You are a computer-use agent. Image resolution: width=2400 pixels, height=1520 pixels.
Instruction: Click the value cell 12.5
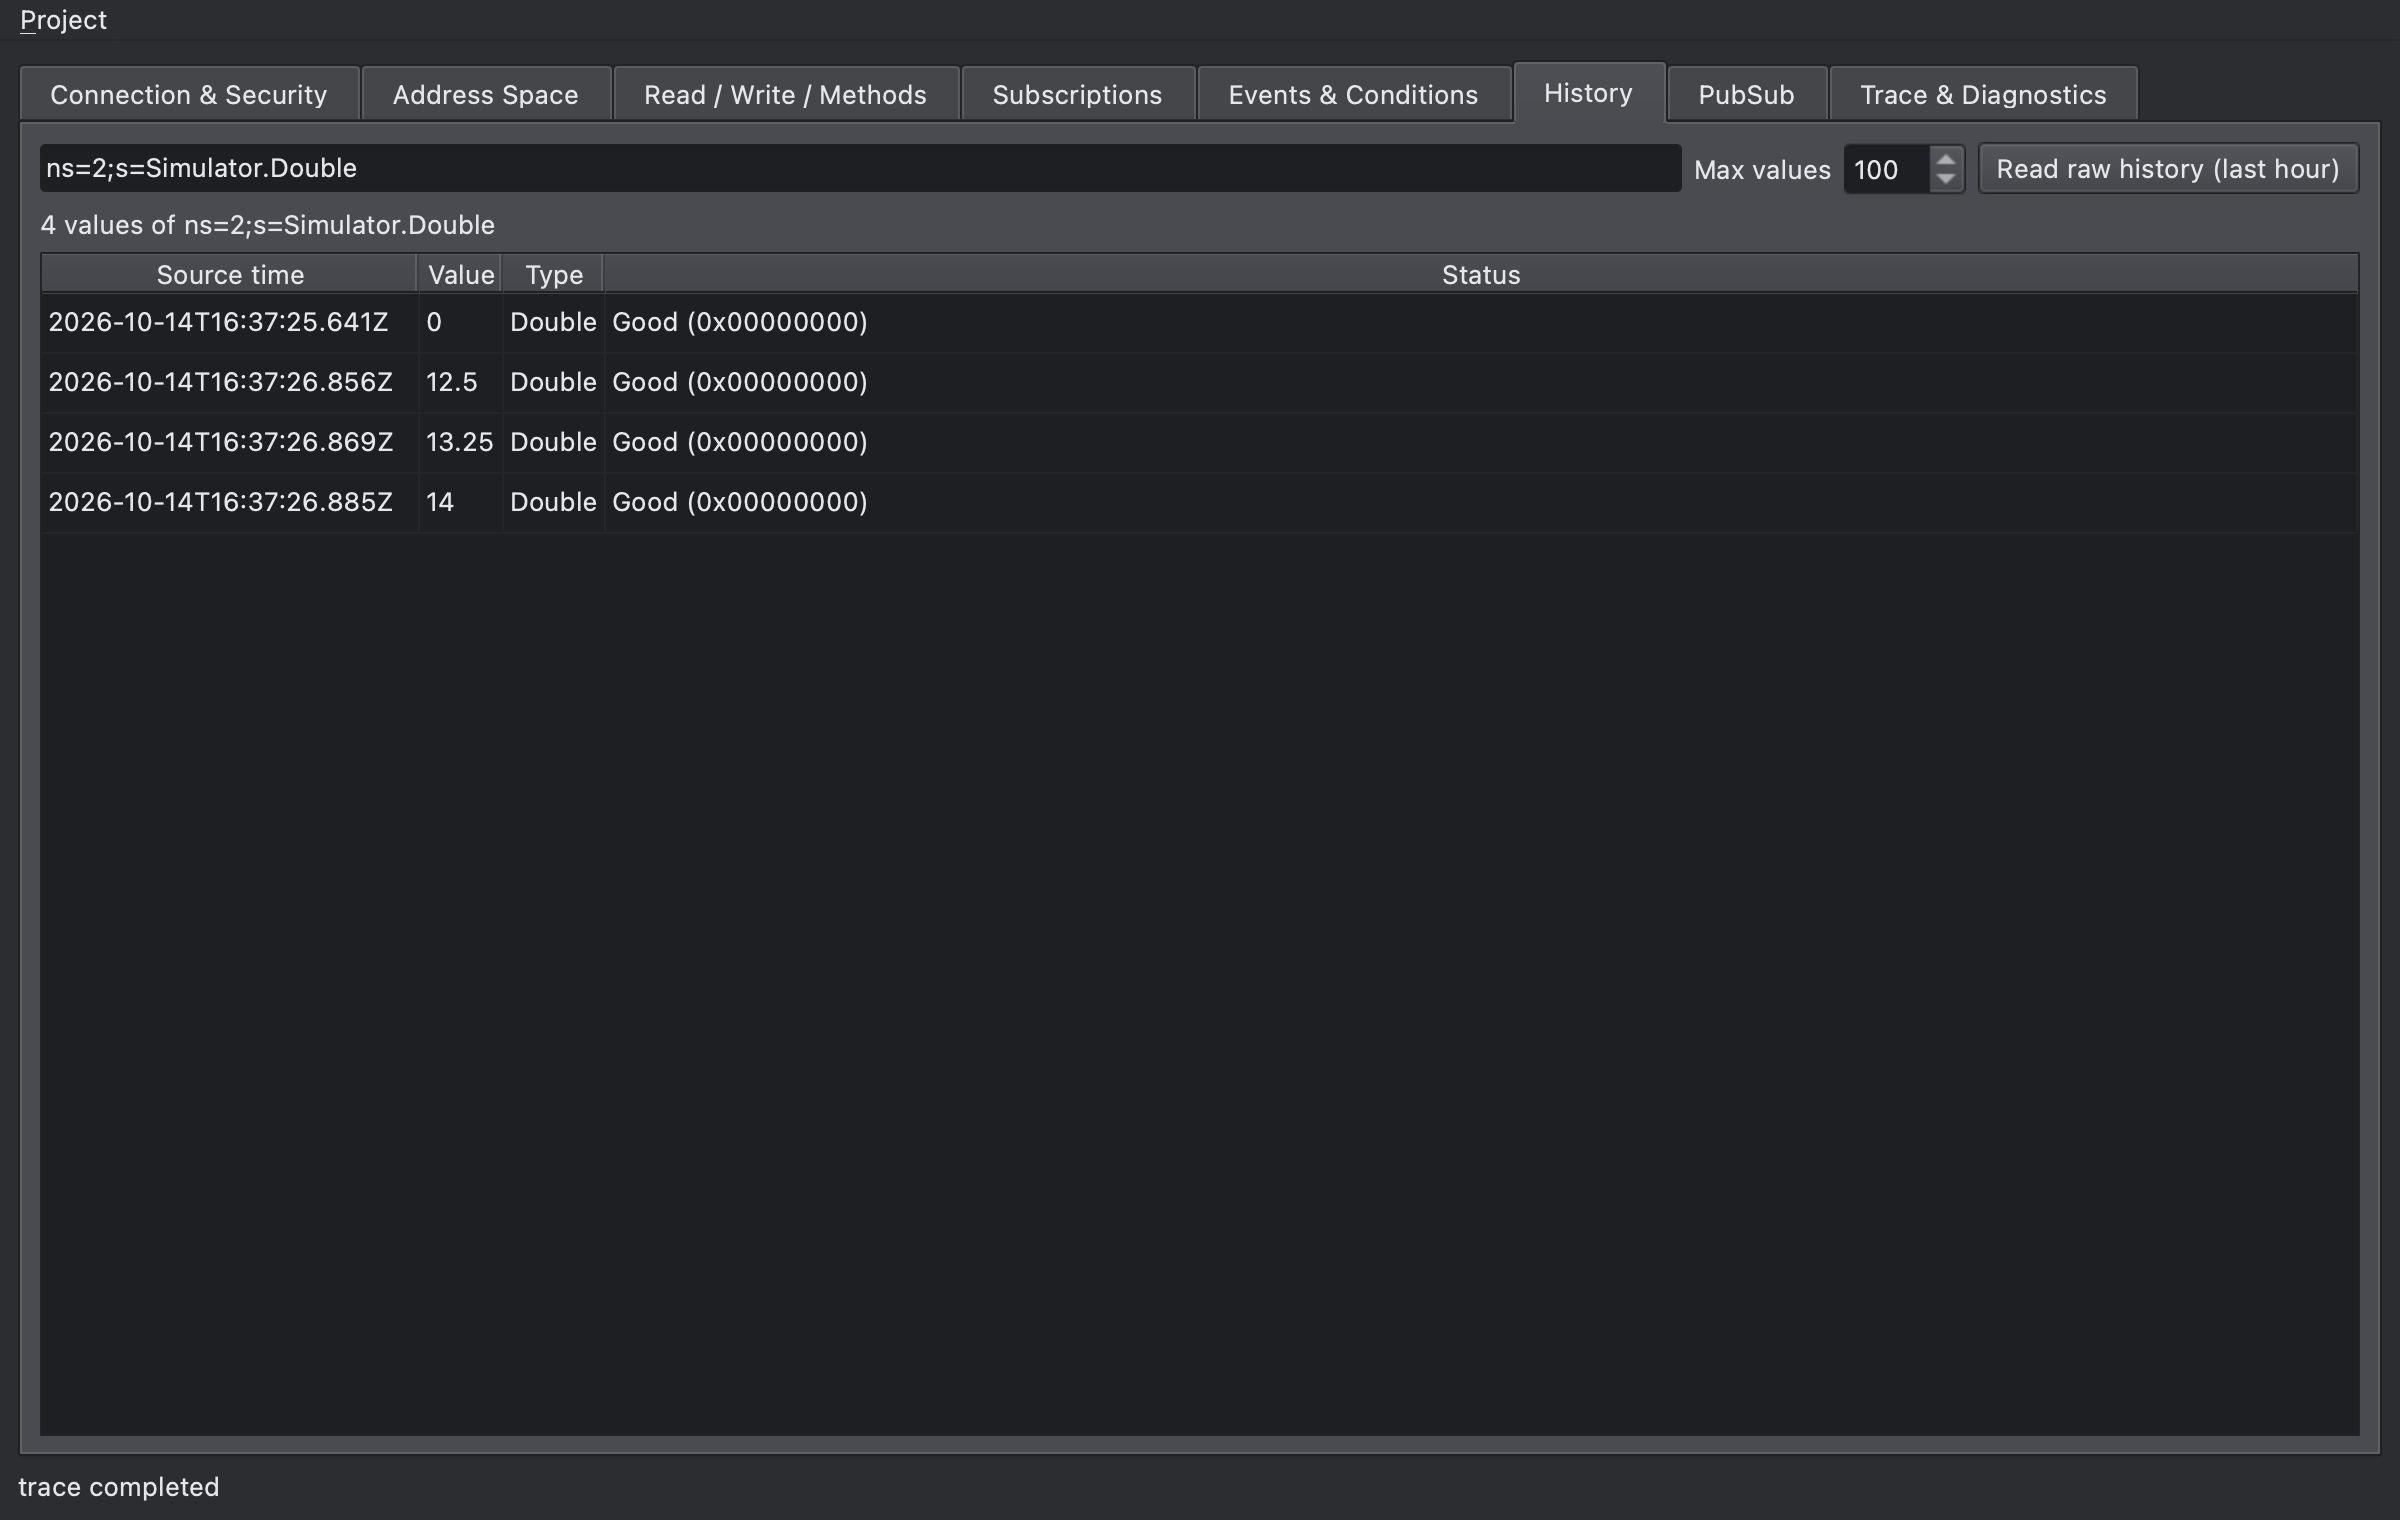coord(460,382)
